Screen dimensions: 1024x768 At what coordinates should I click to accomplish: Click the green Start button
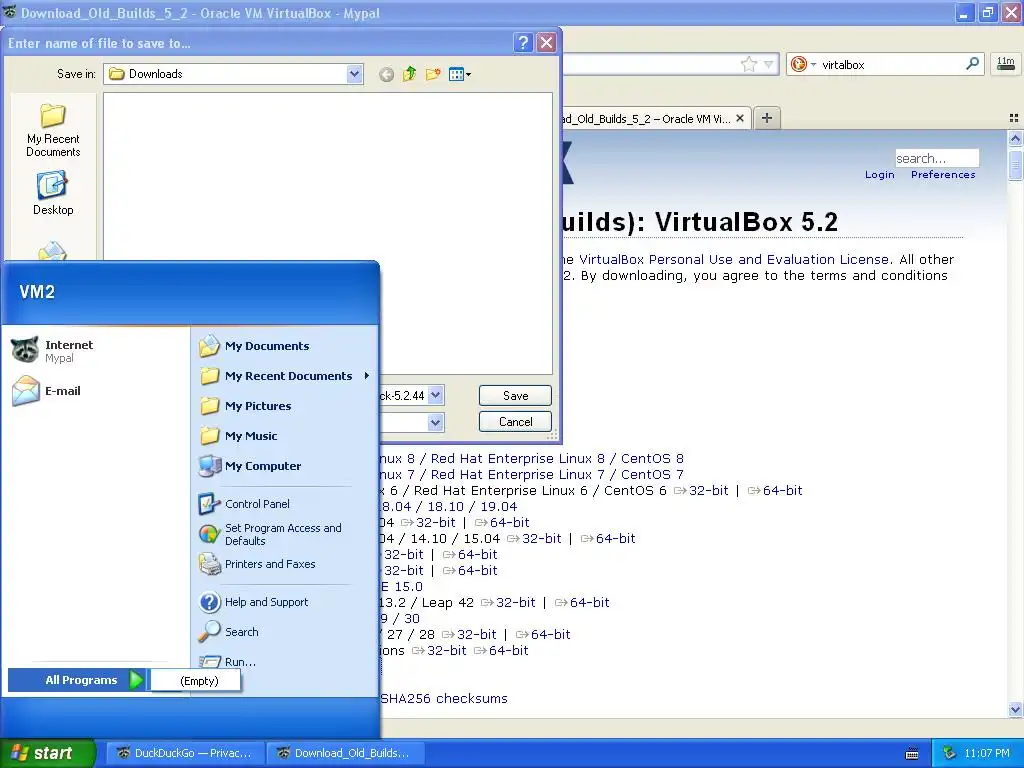click(x=47, y=753)
